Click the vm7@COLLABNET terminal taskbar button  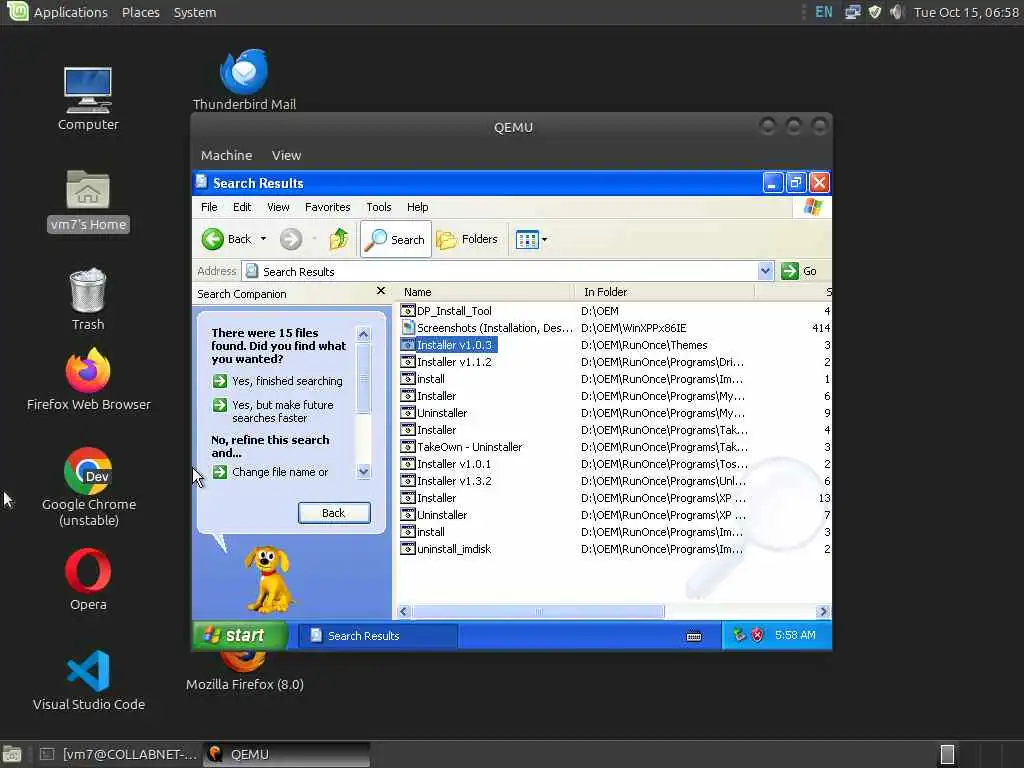point(118,754)
